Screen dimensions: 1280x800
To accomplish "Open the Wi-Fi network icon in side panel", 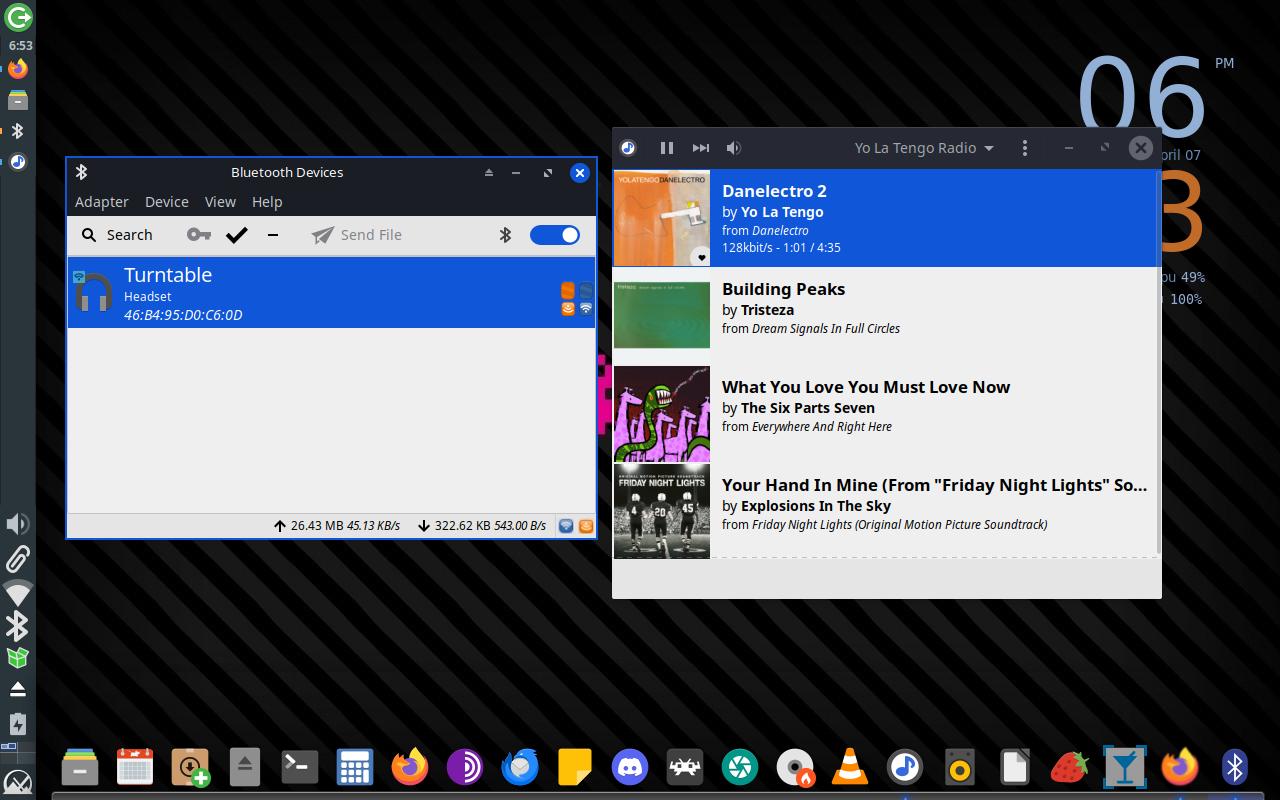I will [x=18, y=592].
